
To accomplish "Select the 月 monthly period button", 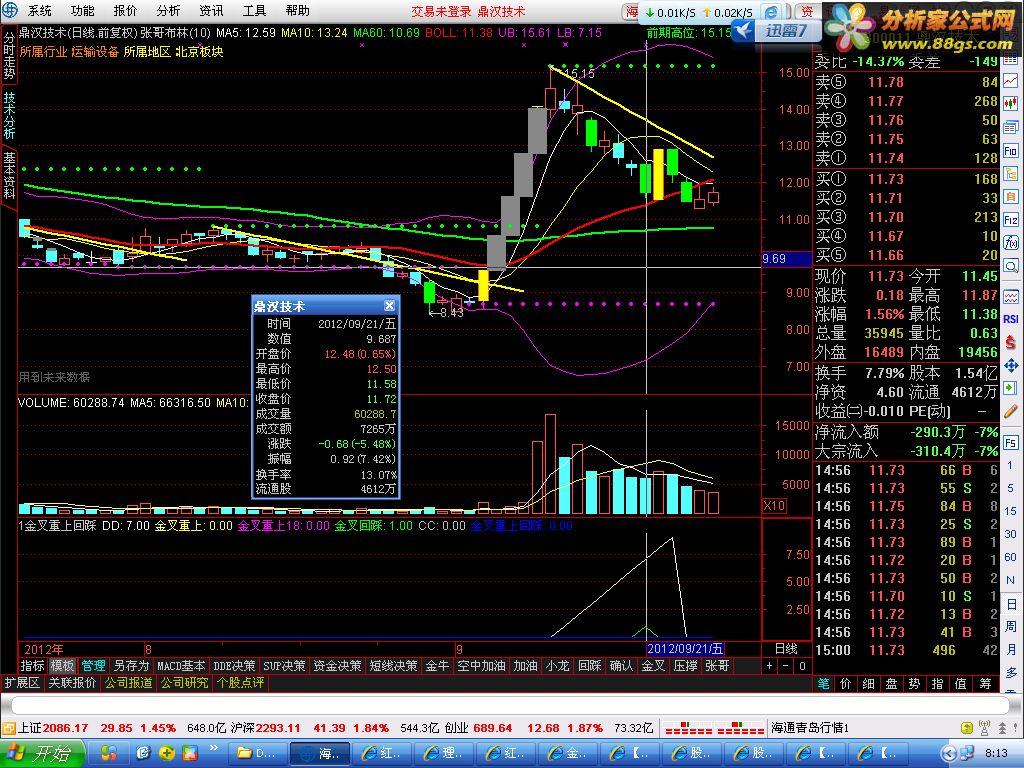I will click(1010, 649).
